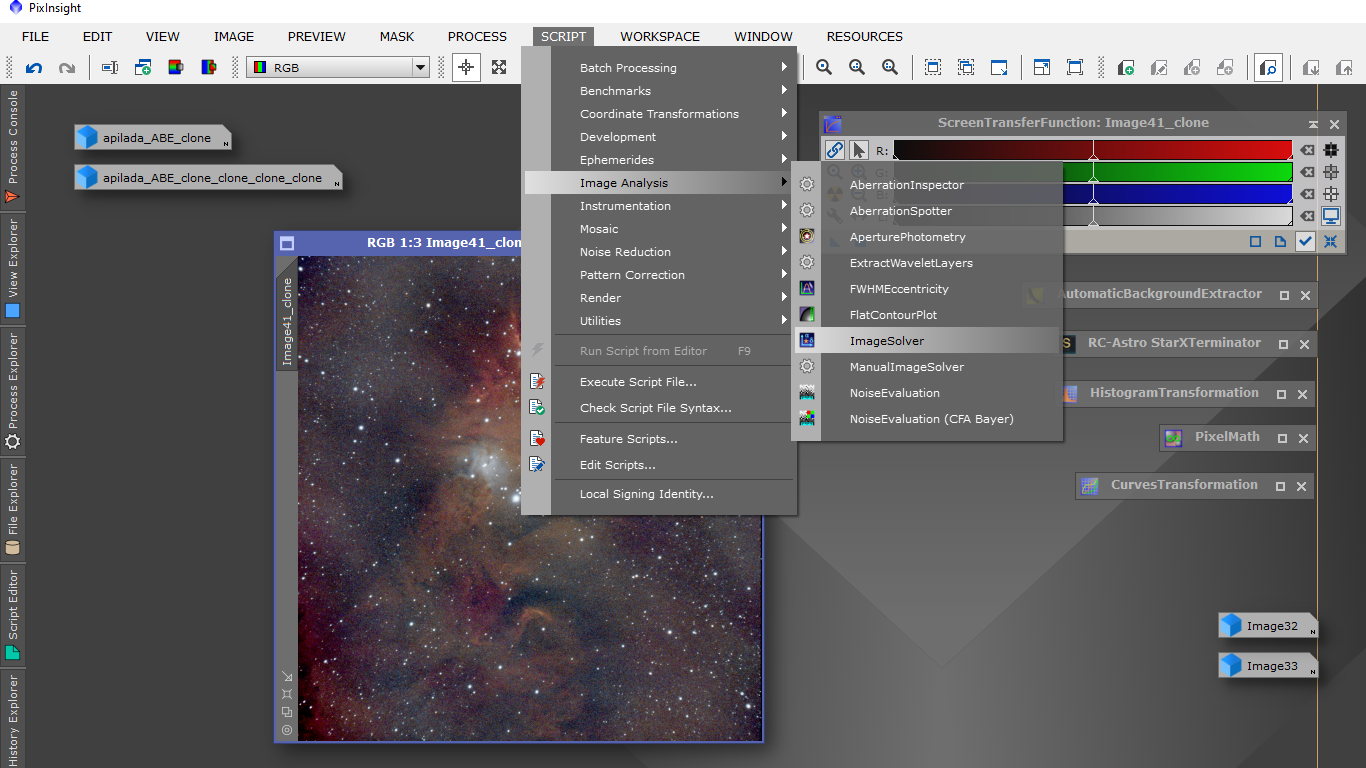
Task: Click the nebula image in Image41_clone window
Action: 530,498
